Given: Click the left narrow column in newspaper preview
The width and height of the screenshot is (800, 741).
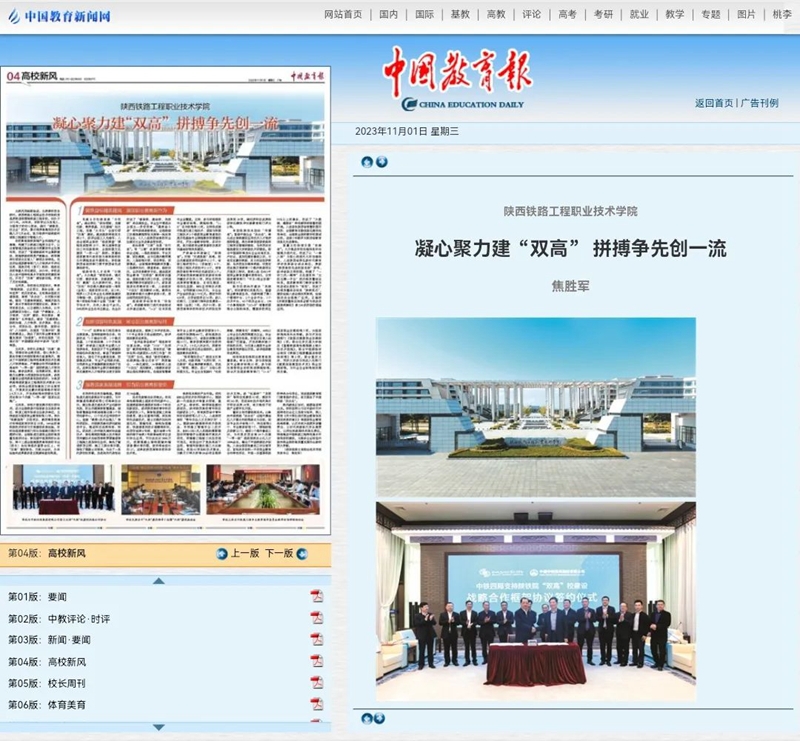Looking at the screenshot, I should click(35, 331).
